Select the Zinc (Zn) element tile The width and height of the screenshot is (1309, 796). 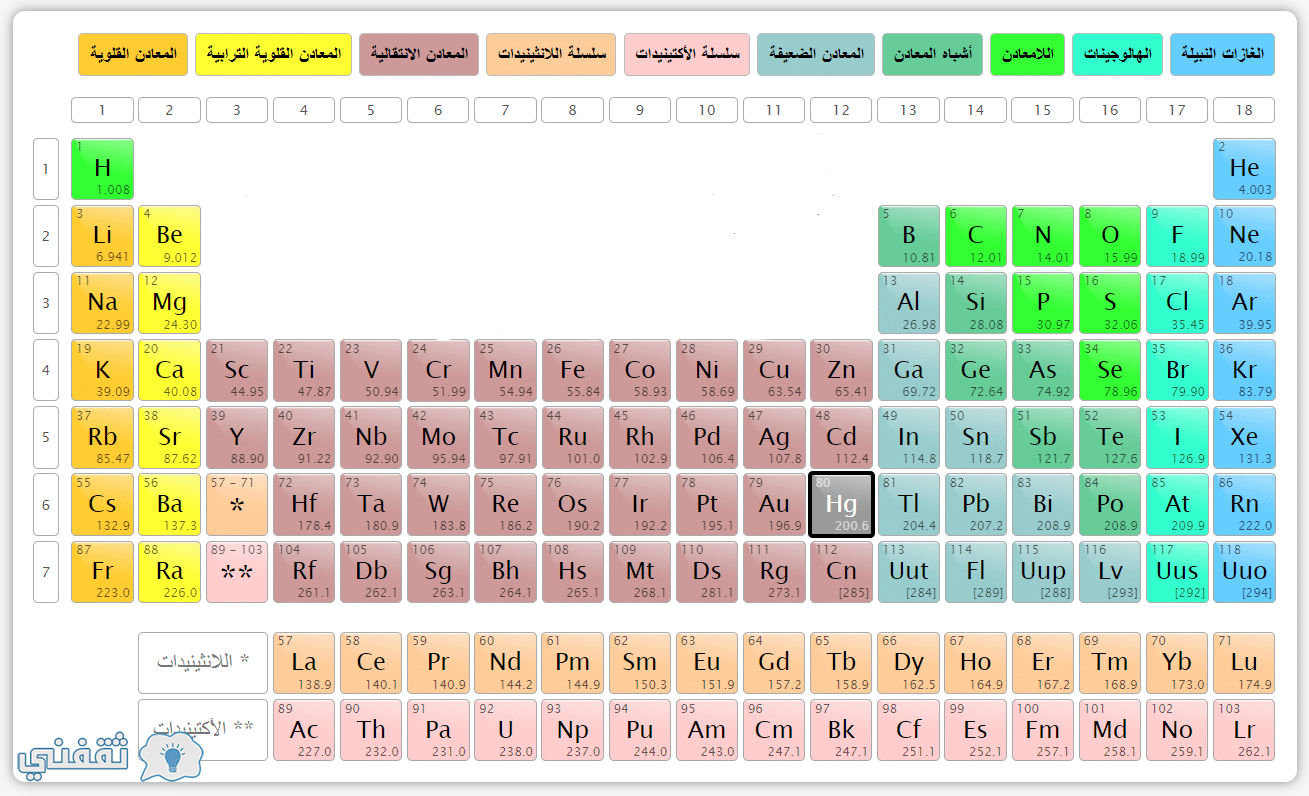point(841,369)
